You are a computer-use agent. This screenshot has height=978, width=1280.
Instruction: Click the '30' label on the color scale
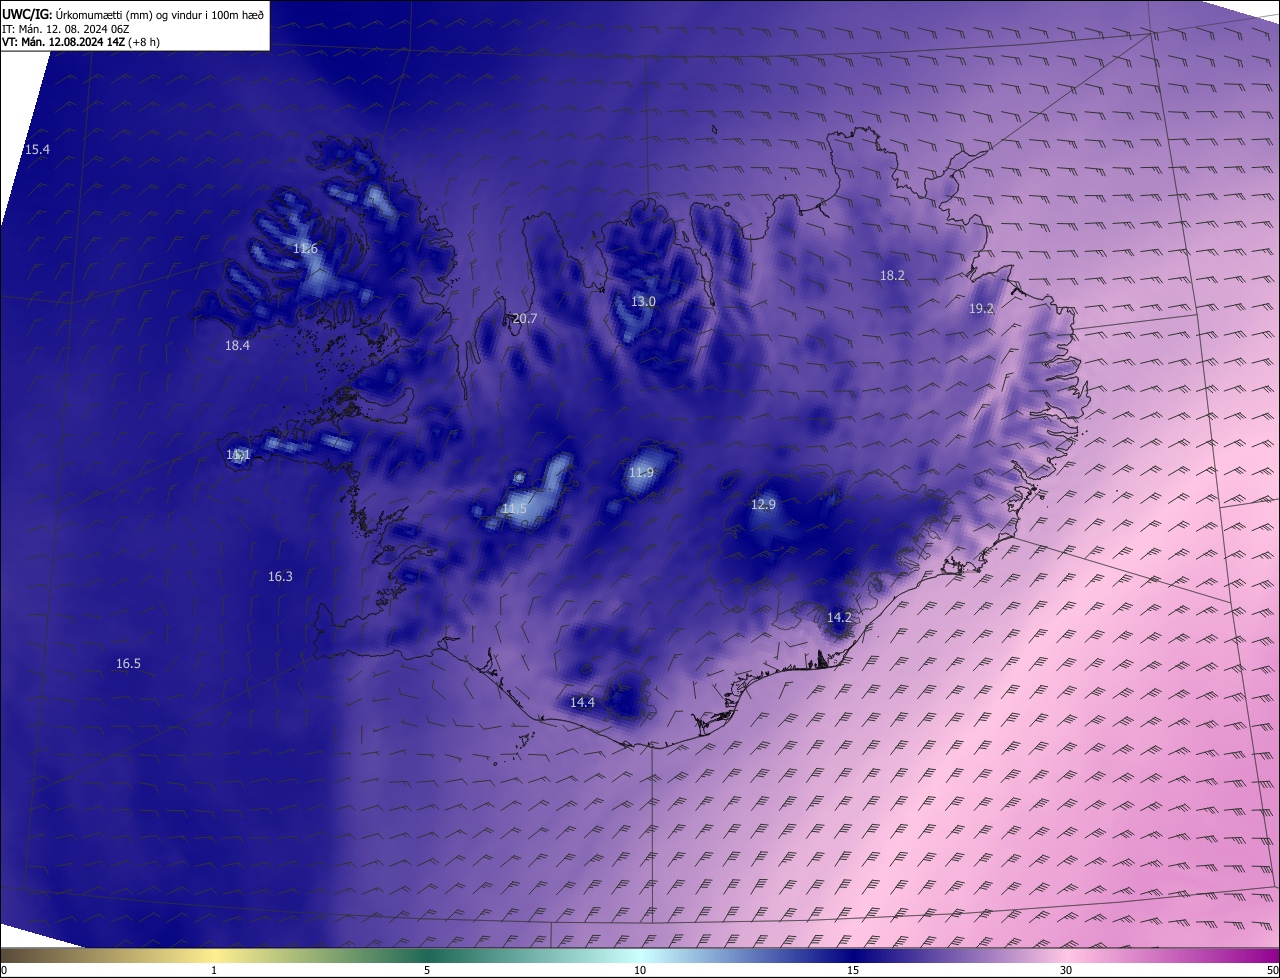(x=1066, y=971)
